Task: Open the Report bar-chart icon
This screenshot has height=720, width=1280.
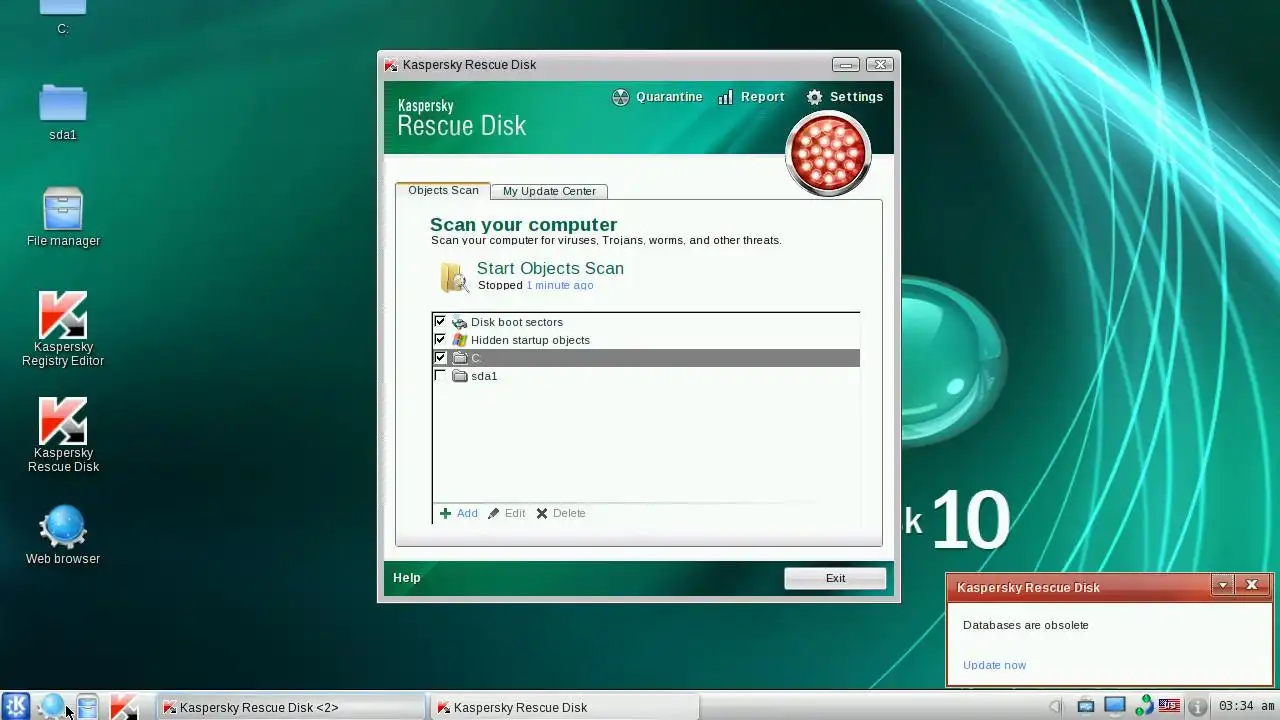Action: click(x=726, y=97)
